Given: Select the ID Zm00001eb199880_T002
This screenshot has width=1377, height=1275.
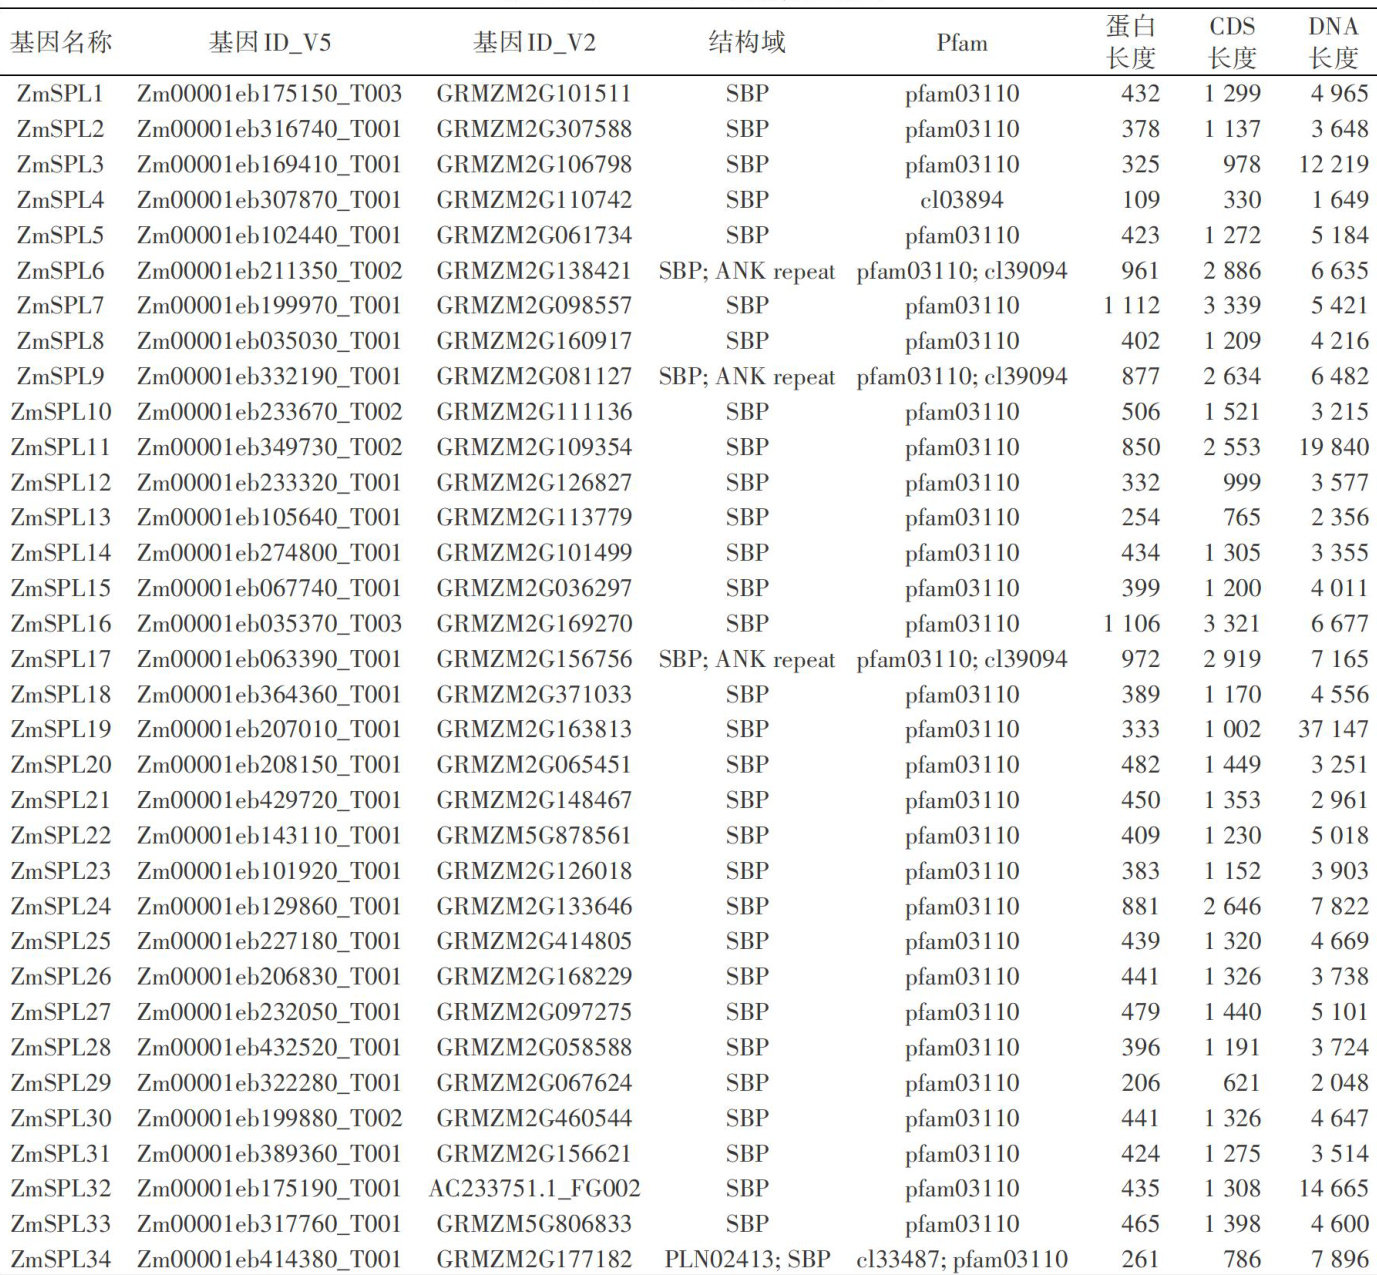Looking at the screenshot, I should pyautogui.click(x=269, y=1118).
